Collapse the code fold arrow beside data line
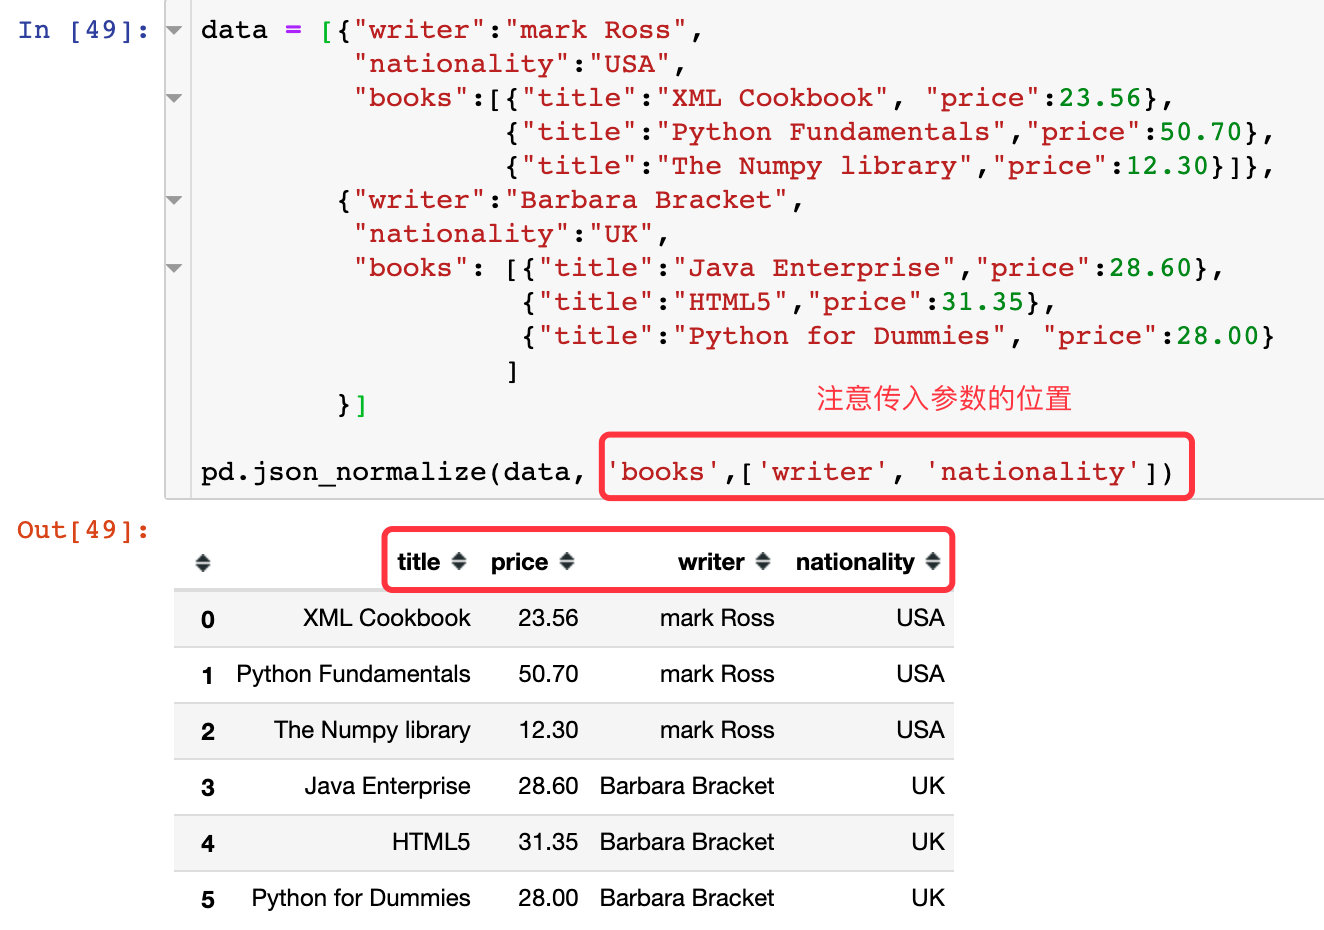Image resolution: width=1324 pixels, height=930 pixels. point(174,30)
